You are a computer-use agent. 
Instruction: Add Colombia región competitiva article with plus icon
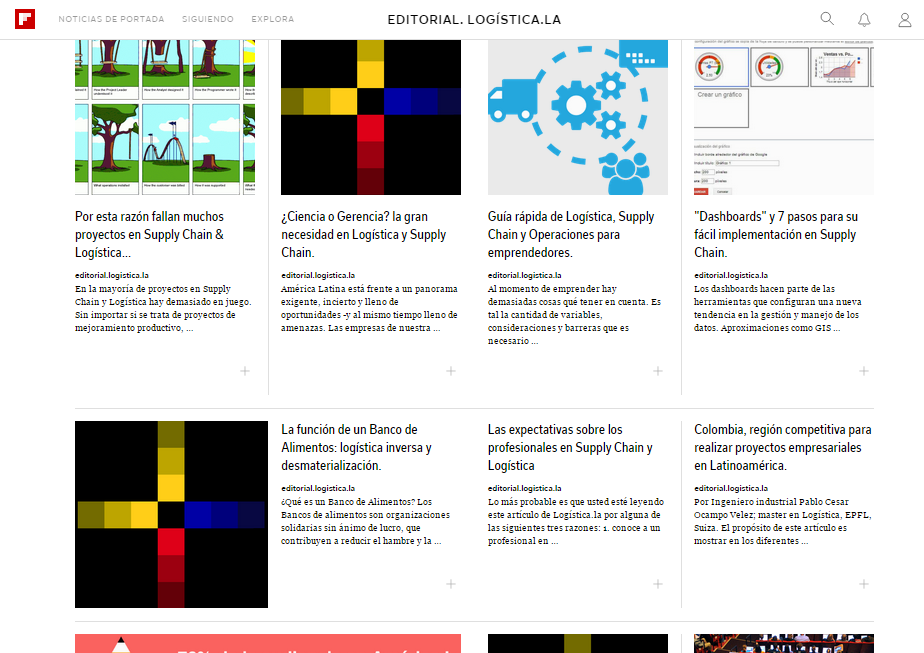click(x=864, y=584)
